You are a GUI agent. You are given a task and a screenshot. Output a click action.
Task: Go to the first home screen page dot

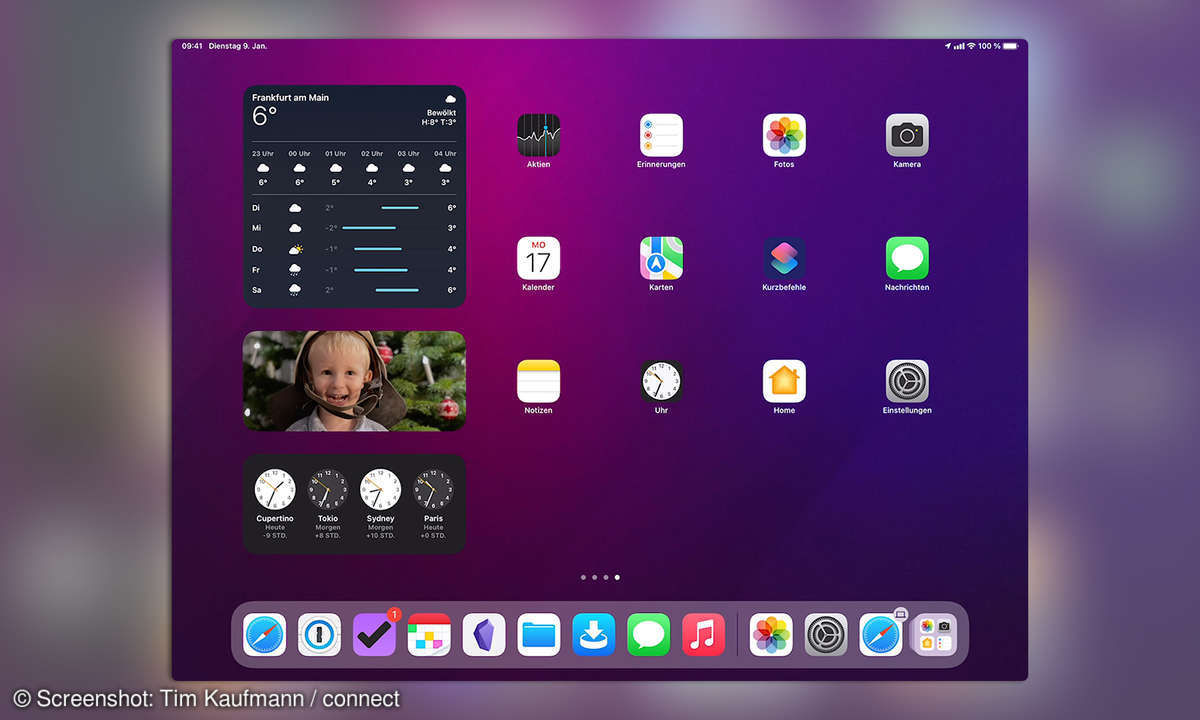[x=583, y=577]
